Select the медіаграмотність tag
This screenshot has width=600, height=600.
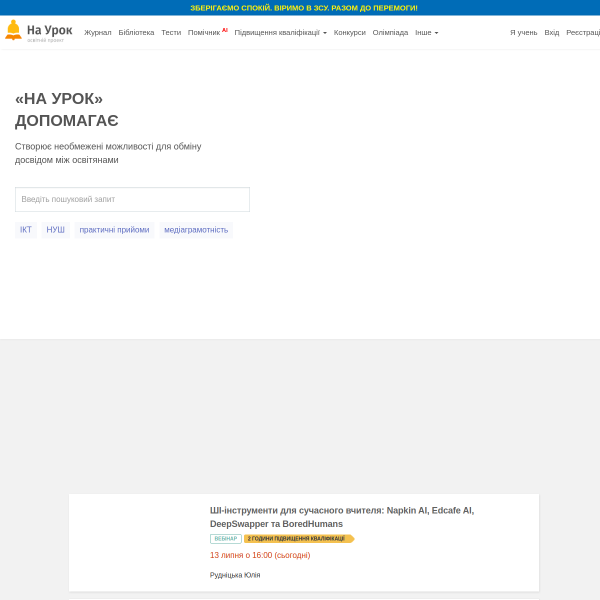196,230
